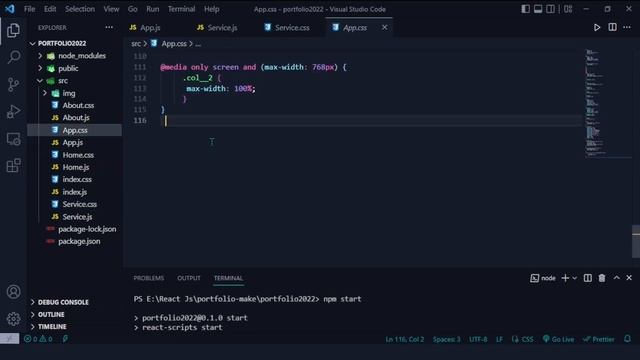Open the Terminal menu
Screen dimensions: 640x360
click(x=181, y=9)
